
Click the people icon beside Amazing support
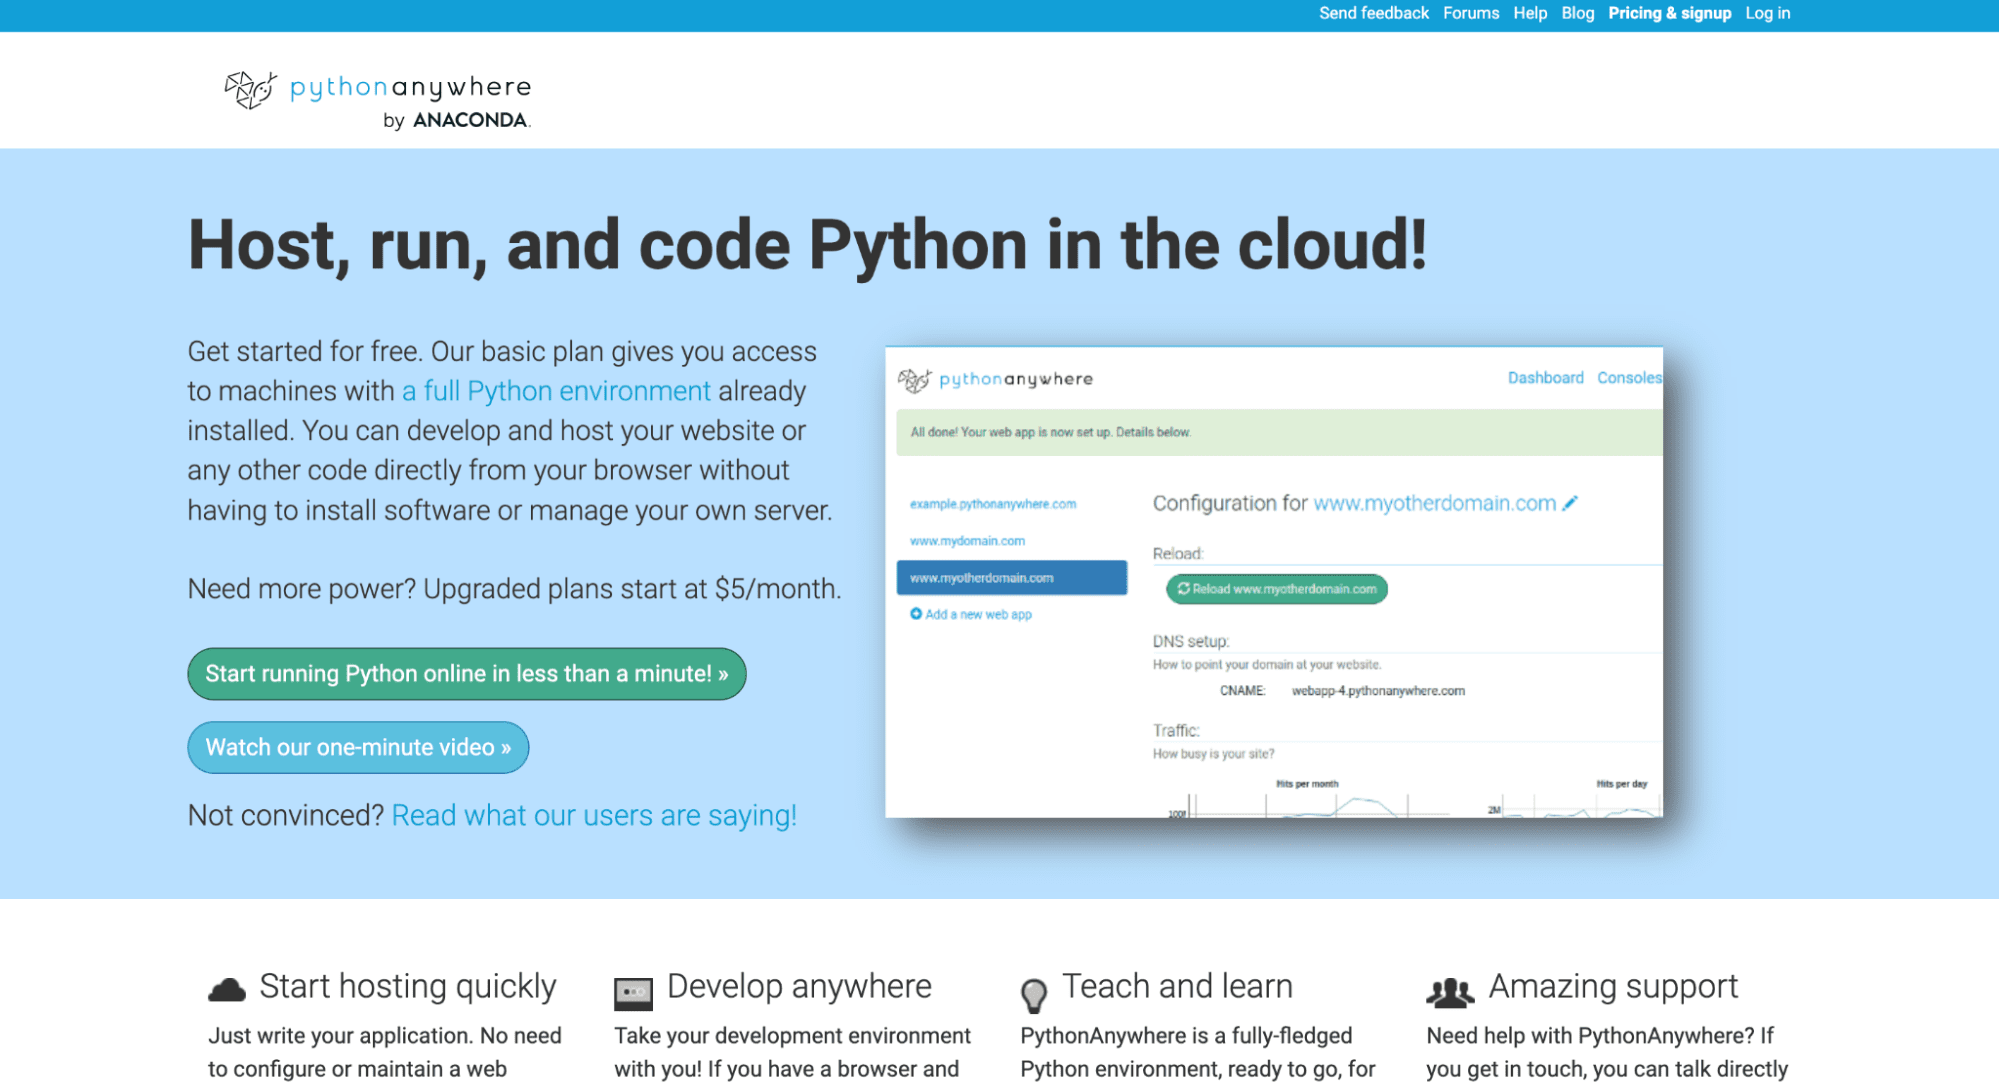pyautogui.click(x=1449, y=992)
